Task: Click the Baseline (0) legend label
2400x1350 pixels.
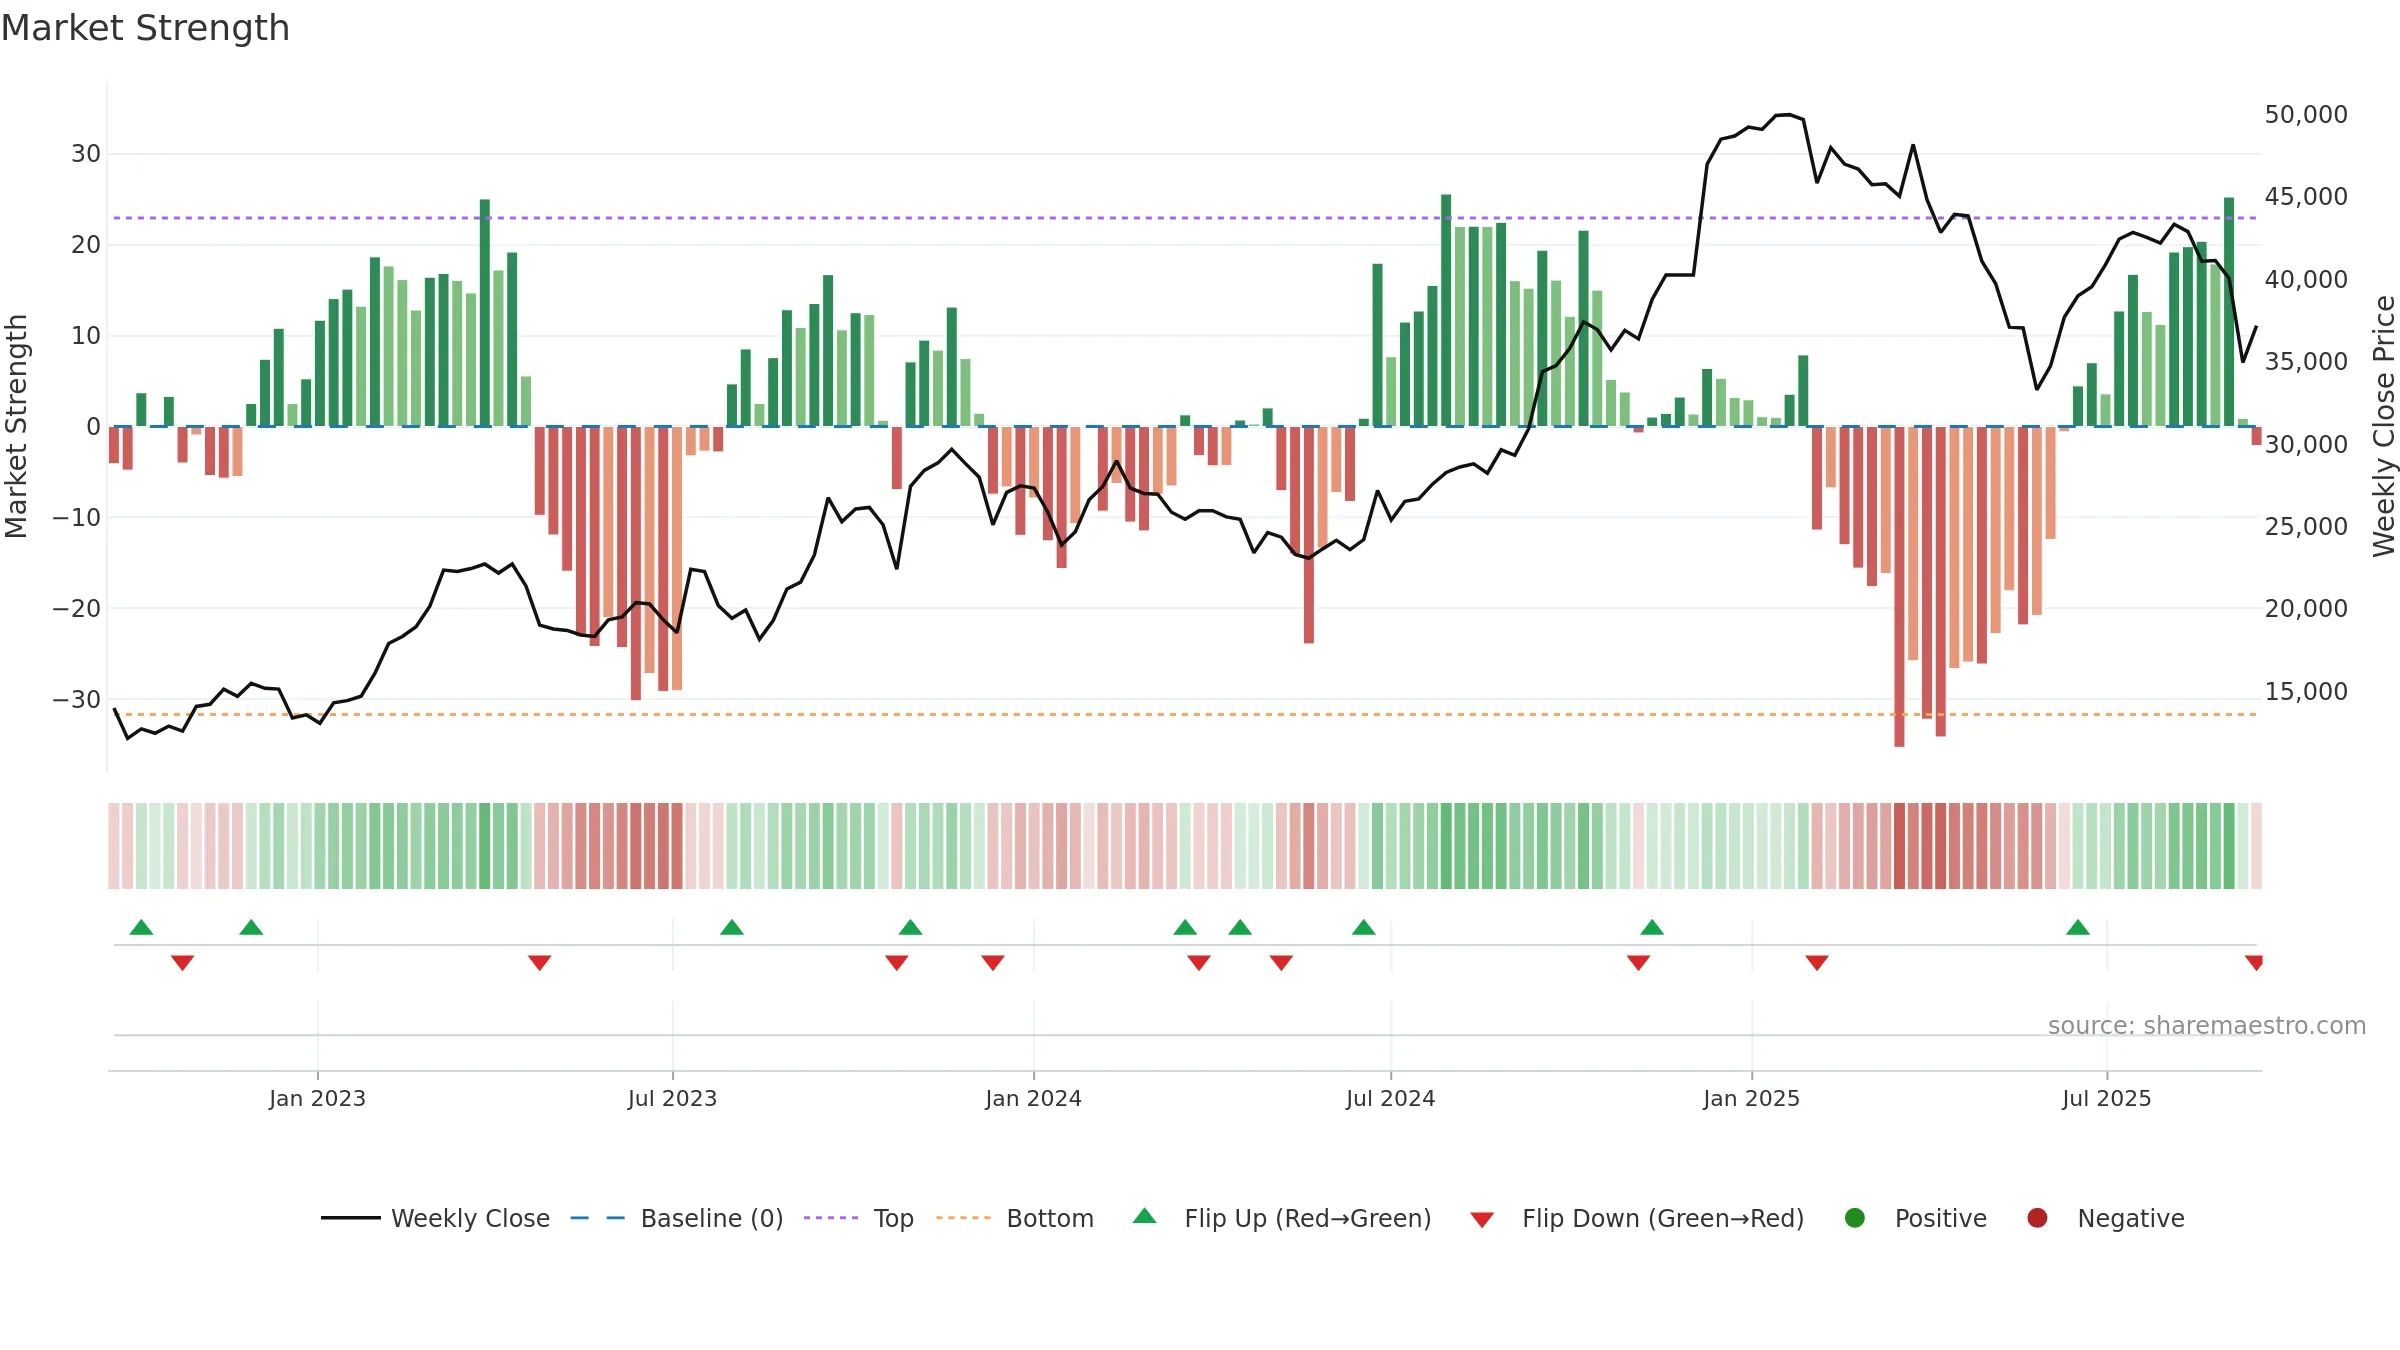Action: [x=712, y=1218]
